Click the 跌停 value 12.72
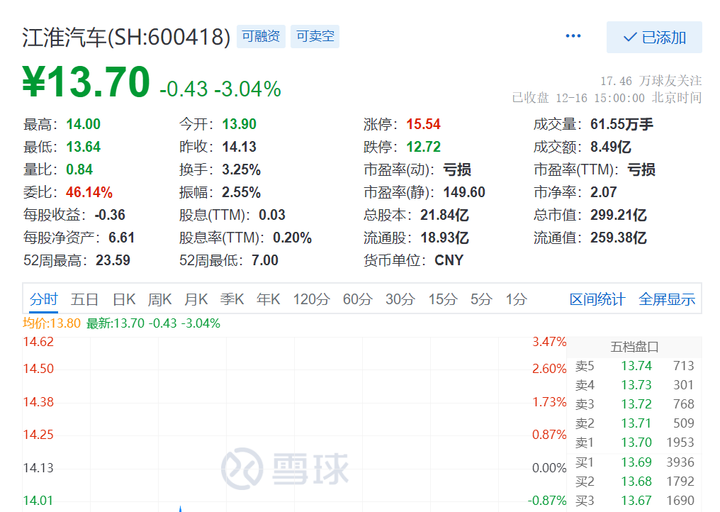The image size is (720, 512). click(x=423, y=147)
